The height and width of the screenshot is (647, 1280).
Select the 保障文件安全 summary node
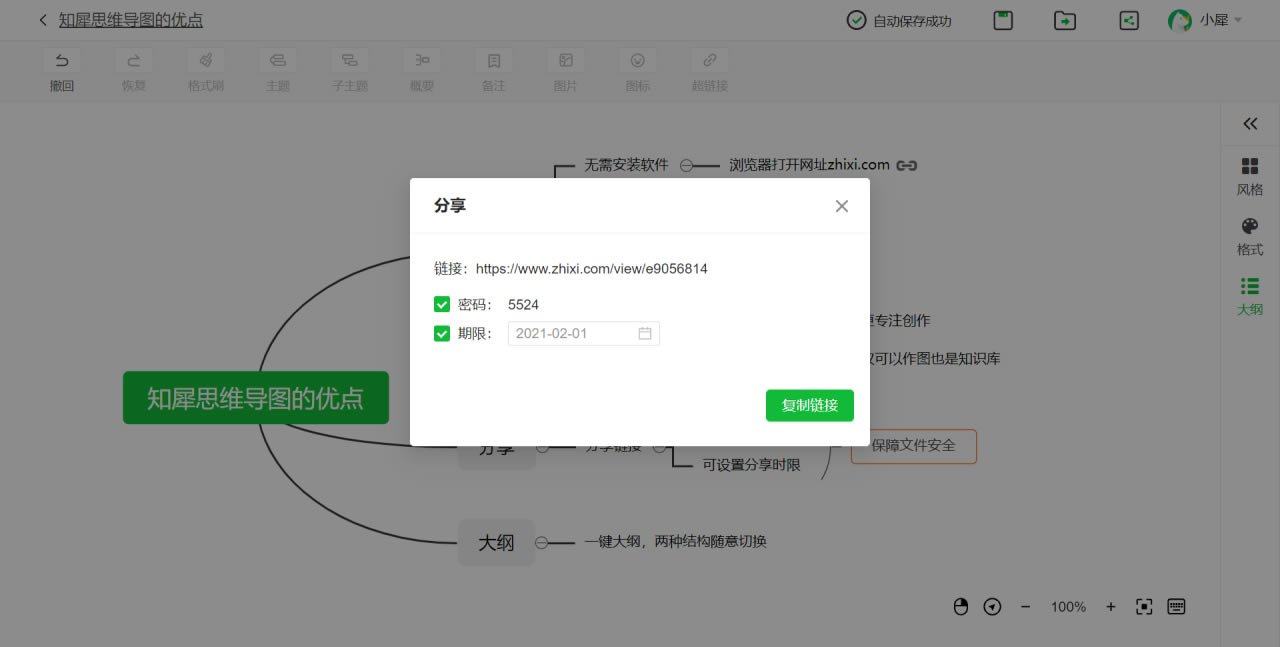pos(914,446)
